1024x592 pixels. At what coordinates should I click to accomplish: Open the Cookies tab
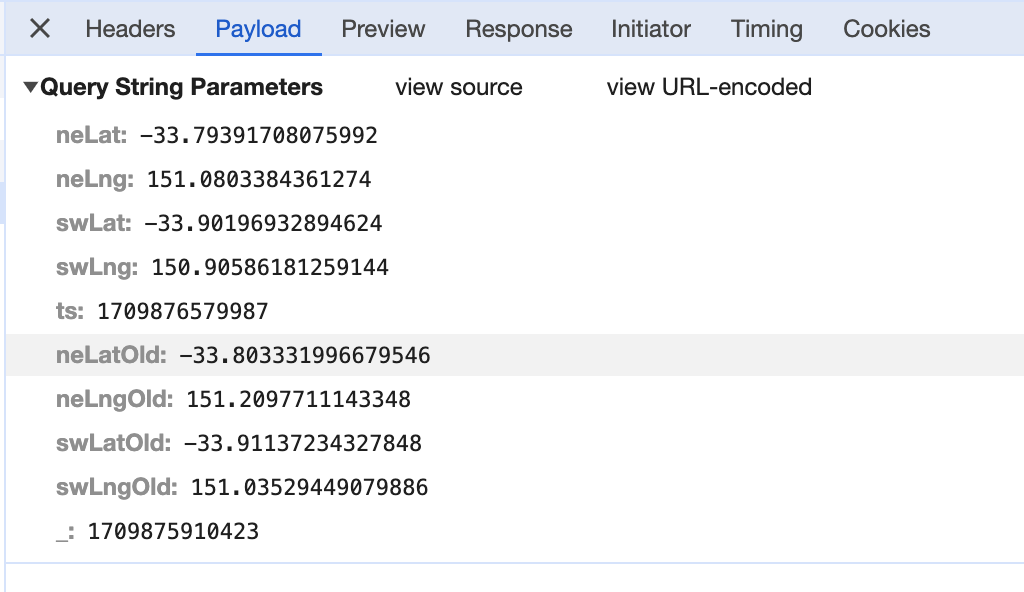[x=886, y=29]
